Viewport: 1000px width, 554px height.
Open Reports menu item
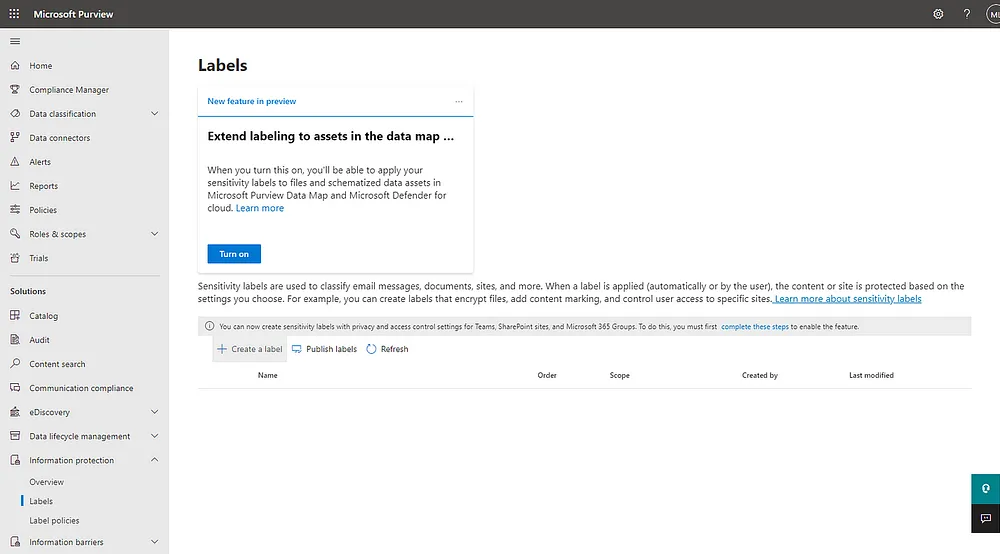click(x=43, y=186)
